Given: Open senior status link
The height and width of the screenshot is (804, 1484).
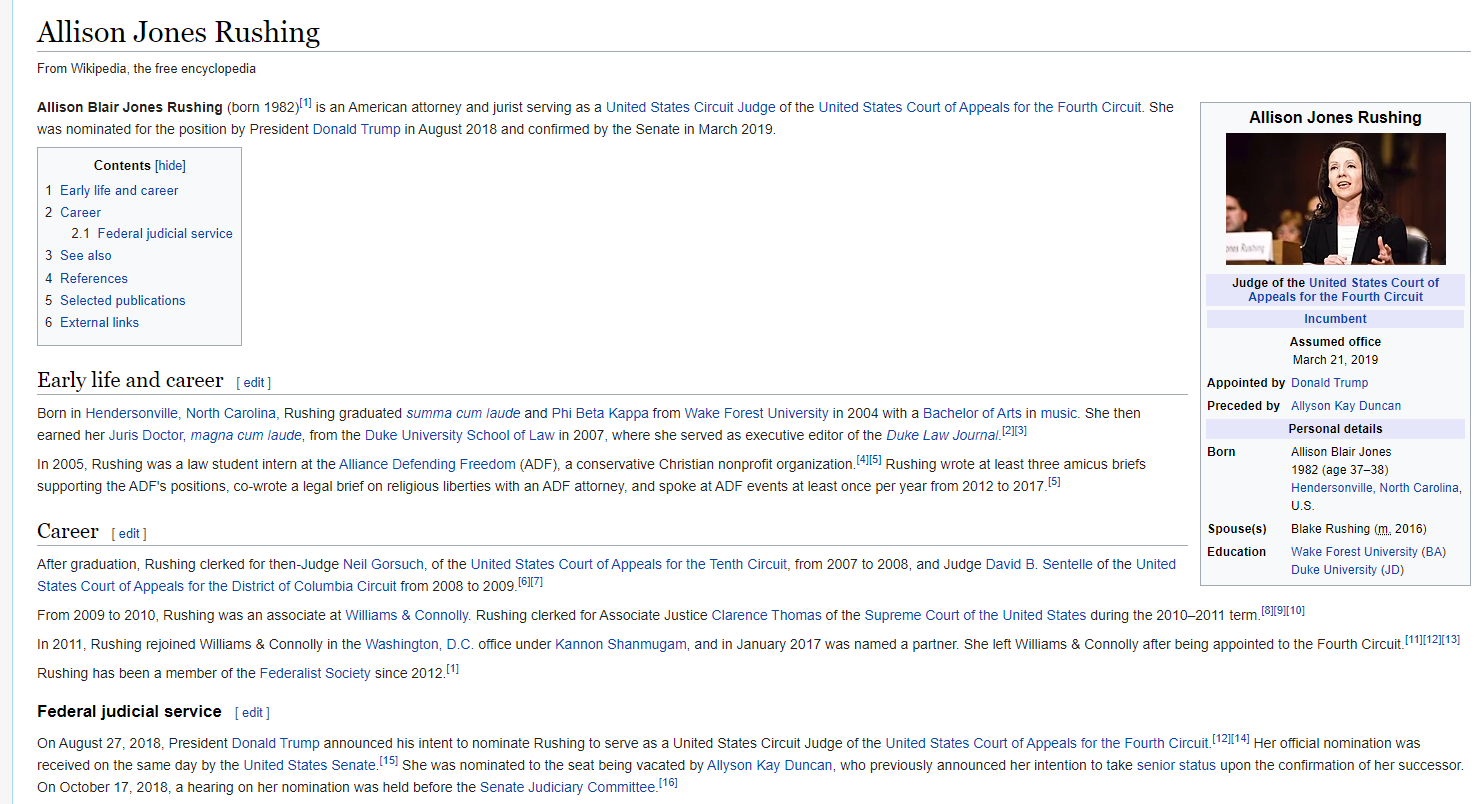Looking at the screenshot, I should [x=1176, y=765].
